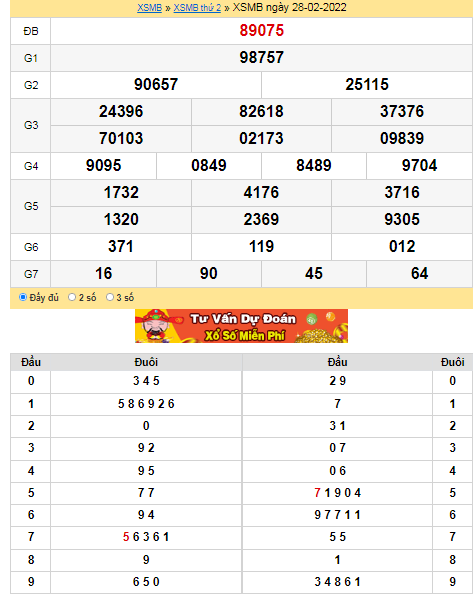
Task: Click the 'Tư Vấn Dự Đoán' banner ad
Action: pos(241,326)
